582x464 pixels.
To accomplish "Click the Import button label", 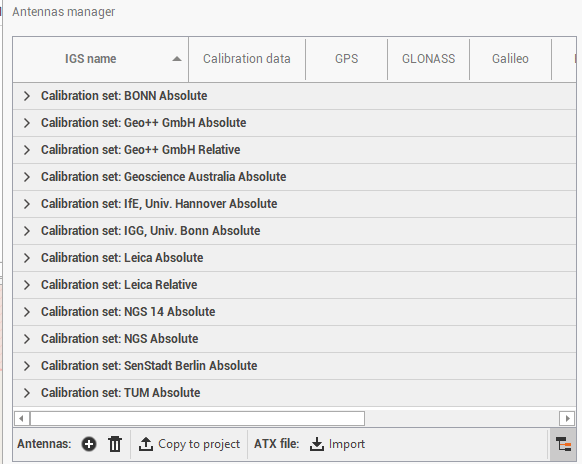I will point(347,444).
